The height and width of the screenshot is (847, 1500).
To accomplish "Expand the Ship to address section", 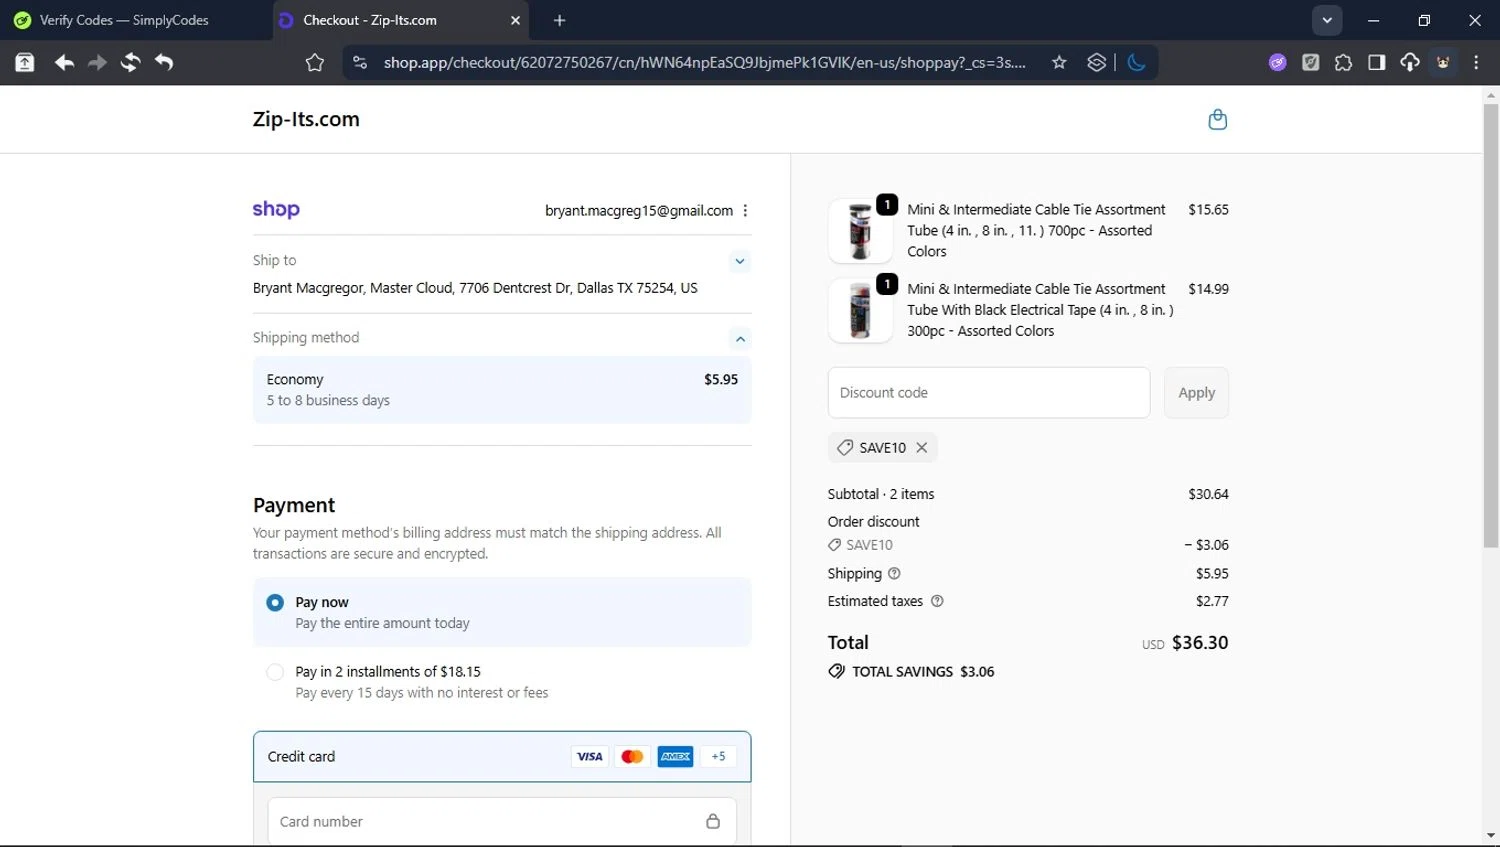I will pyautogui.click(x=740, y=262).
